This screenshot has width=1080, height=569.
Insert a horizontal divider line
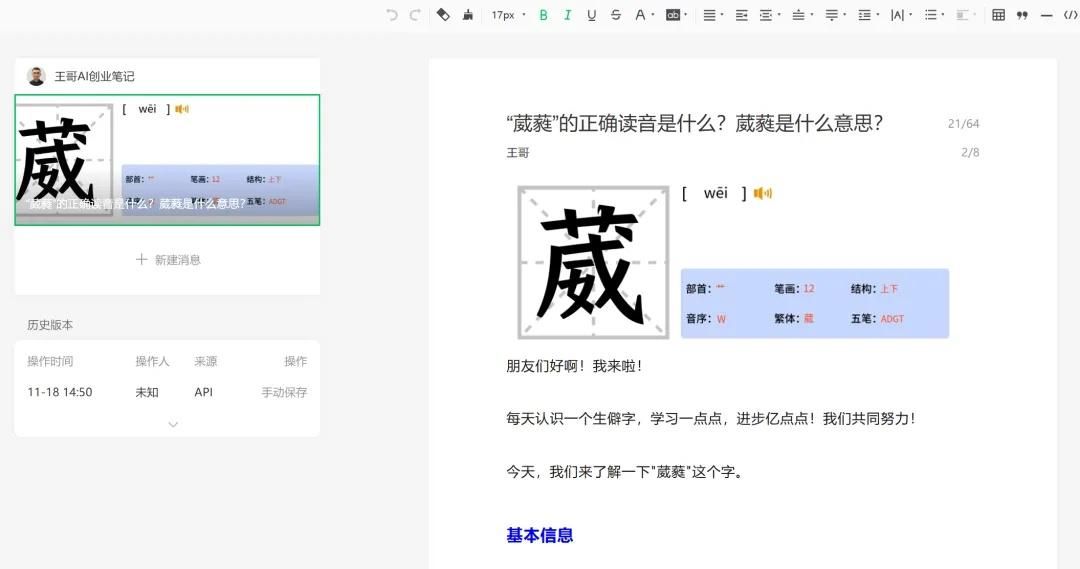click(x=1046, y=15)
